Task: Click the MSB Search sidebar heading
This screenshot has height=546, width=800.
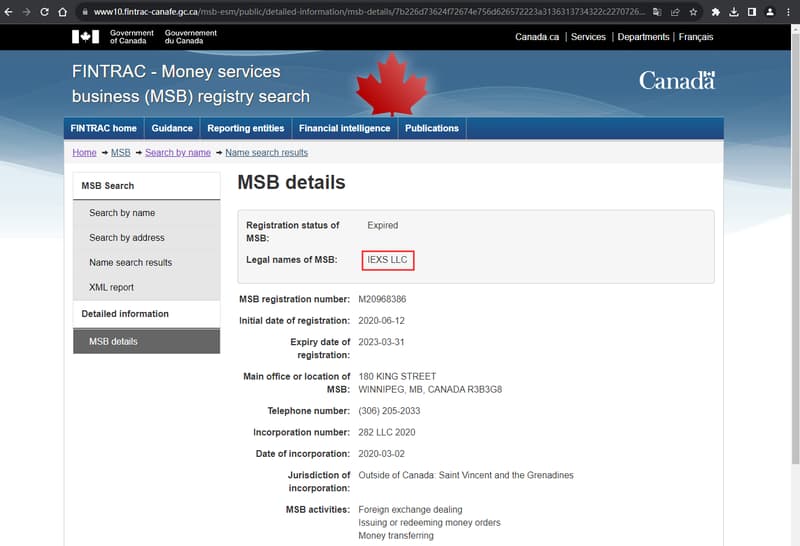Action: pyautogui.click(x=147, y=186)
